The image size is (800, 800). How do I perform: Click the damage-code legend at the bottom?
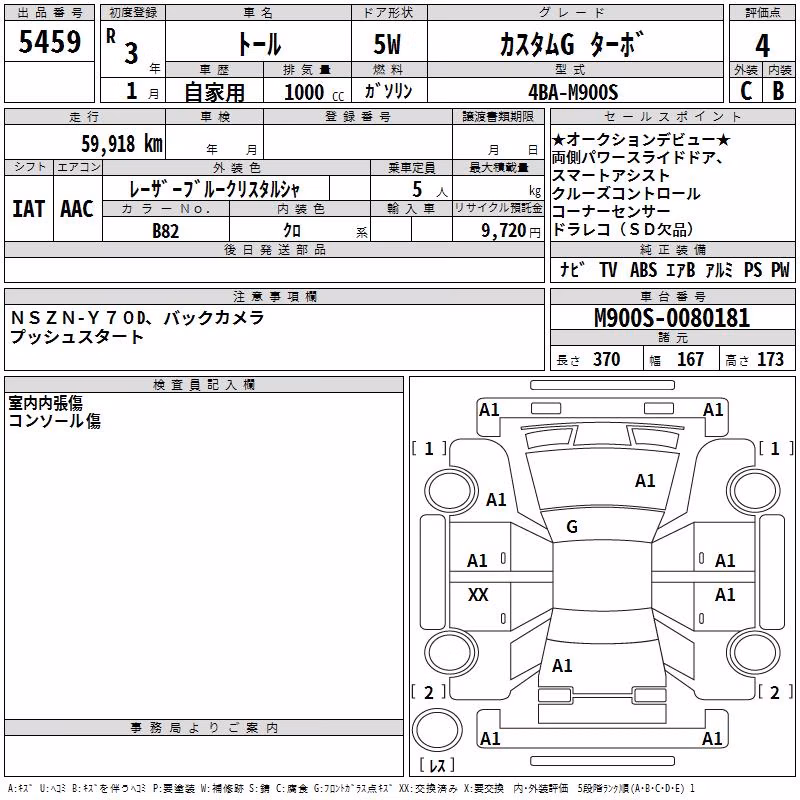pyautogui.click(x=351, y=788)
